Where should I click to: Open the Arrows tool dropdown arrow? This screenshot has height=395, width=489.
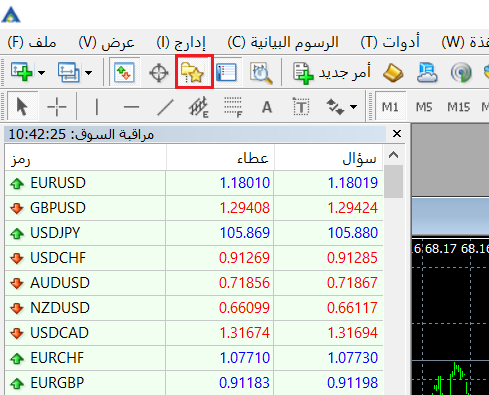[354, 107]
